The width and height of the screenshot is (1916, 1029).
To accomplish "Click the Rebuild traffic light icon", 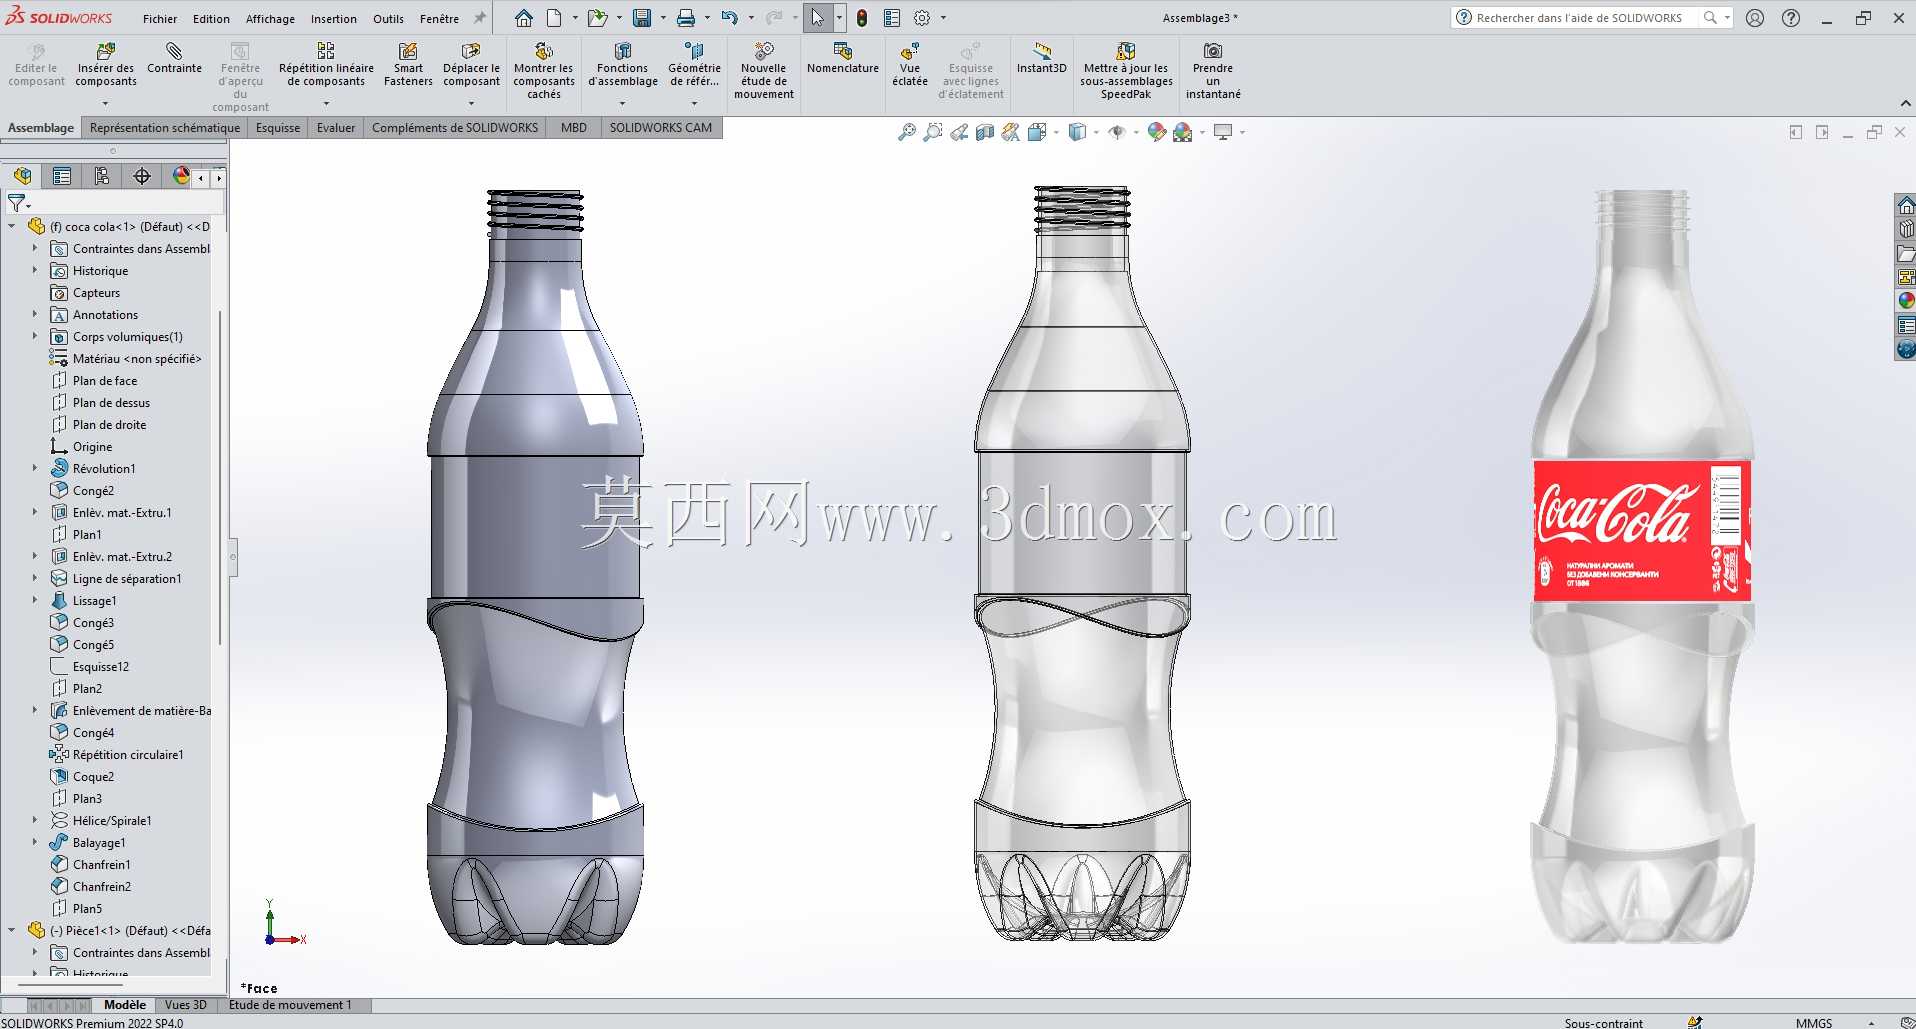I will coord(862,18).
